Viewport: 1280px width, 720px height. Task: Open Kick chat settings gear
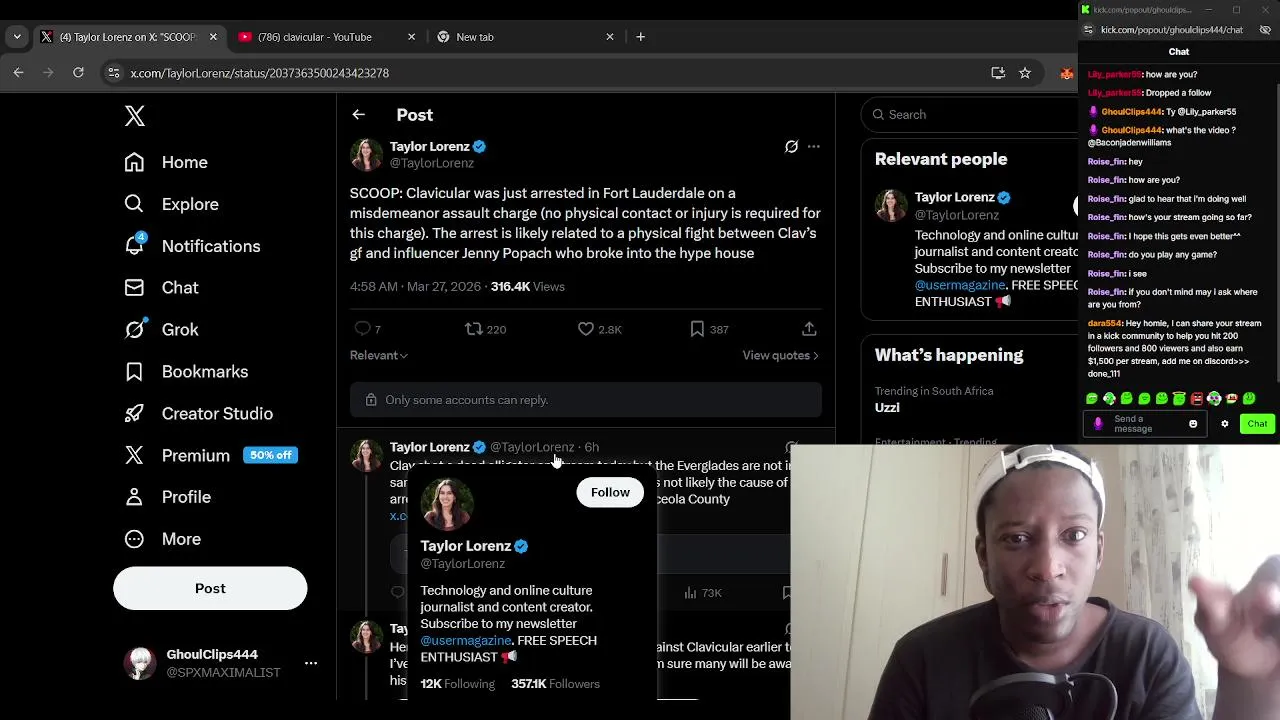coord(1225,424)
